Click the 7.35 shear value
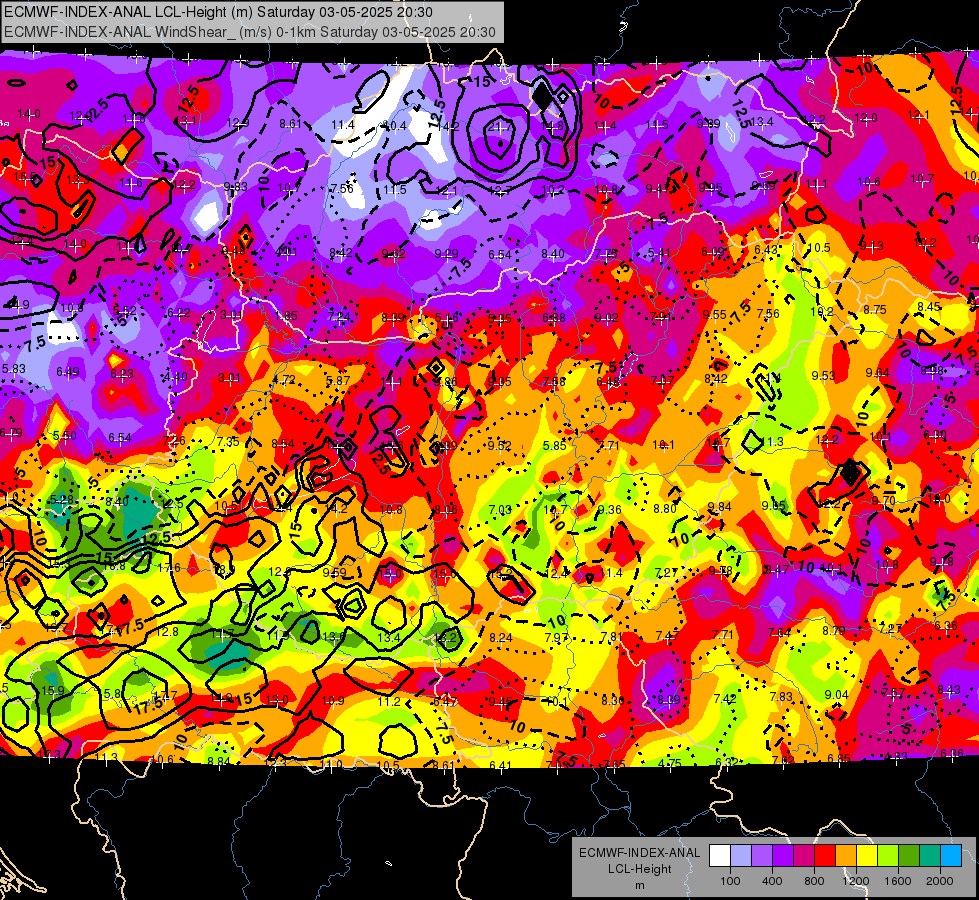Image resolution: width=979 pixels, height=900 pixels. (x=228, y=442)
